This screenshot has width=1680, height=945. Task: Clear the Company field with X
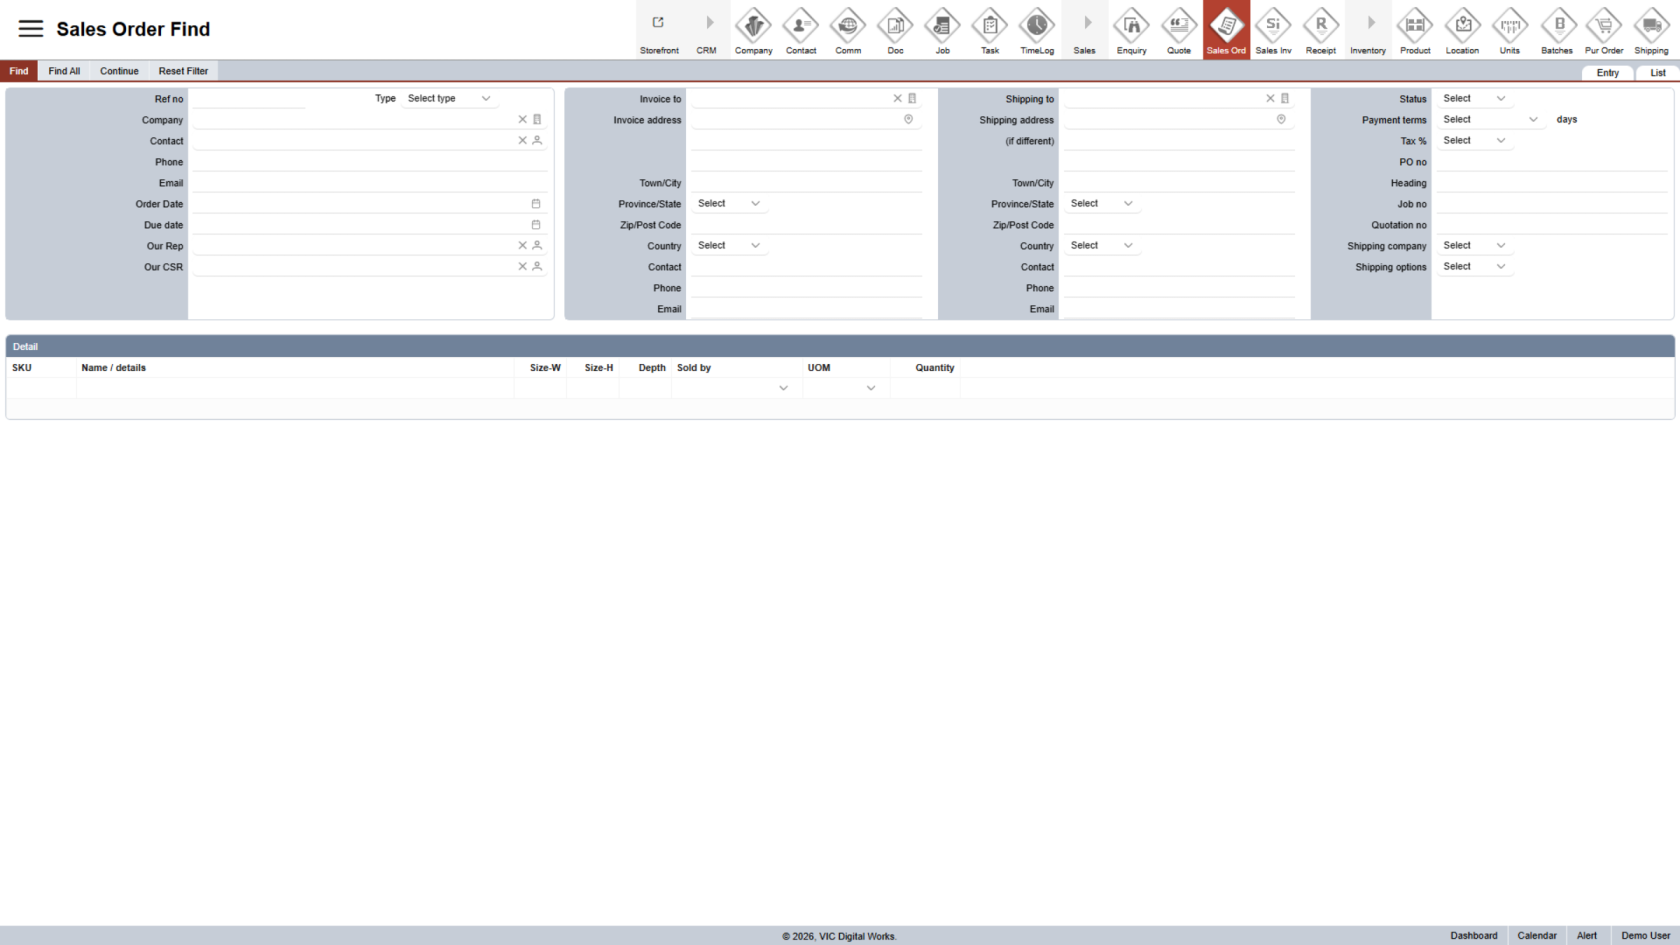[x=522, y=120]
